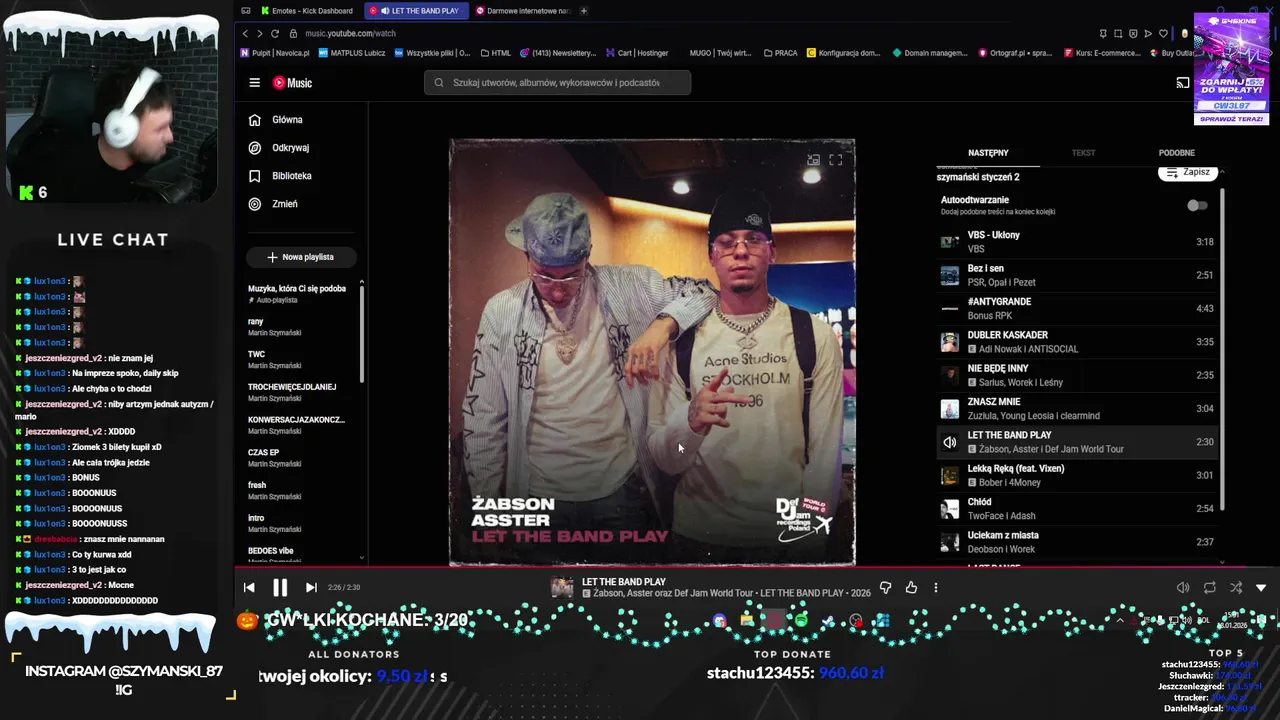Create Nowa playlista
Screen dimensions: 1280x720
[301, 257]
